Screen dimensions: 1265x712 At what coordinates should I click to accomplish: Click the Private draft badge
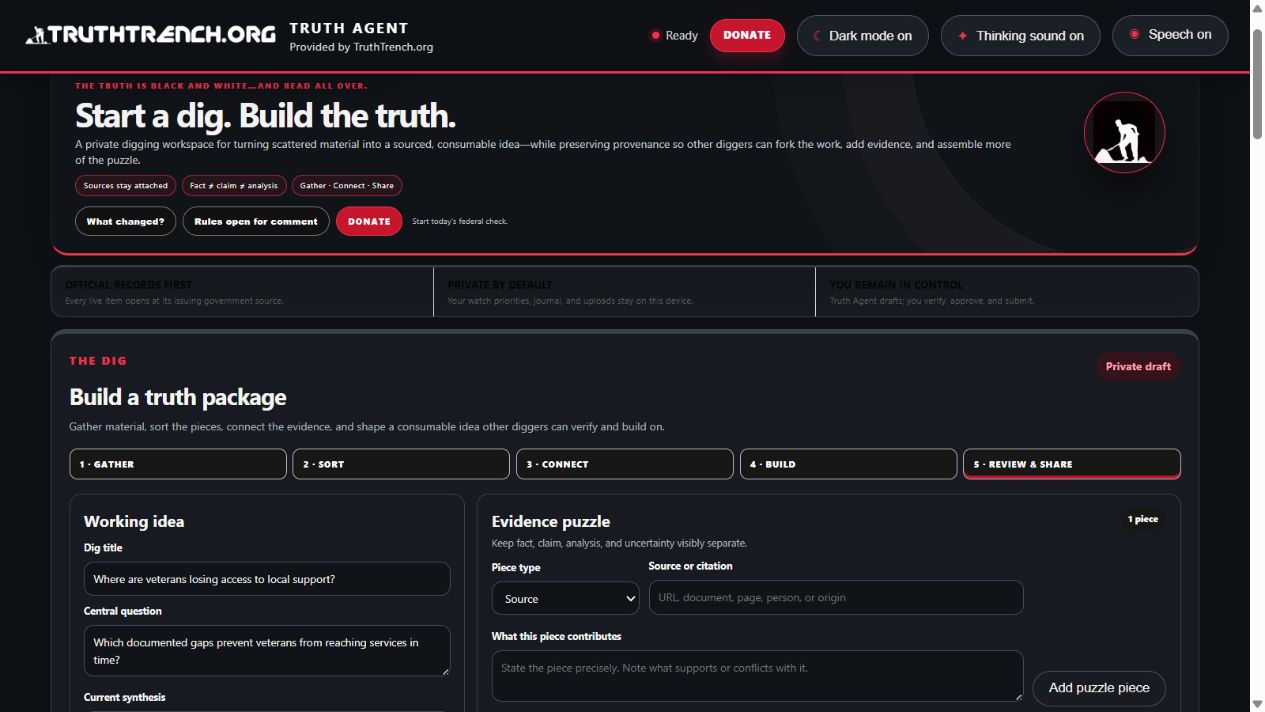click(1138, 366)
